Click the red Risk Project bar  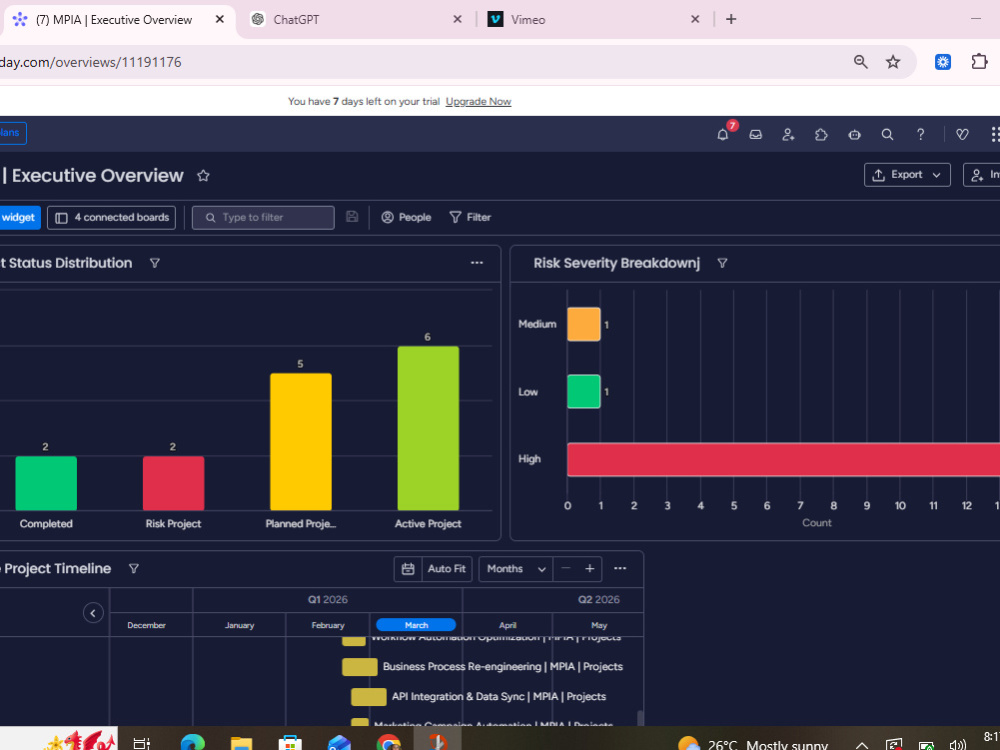click(x=173, y=483)
